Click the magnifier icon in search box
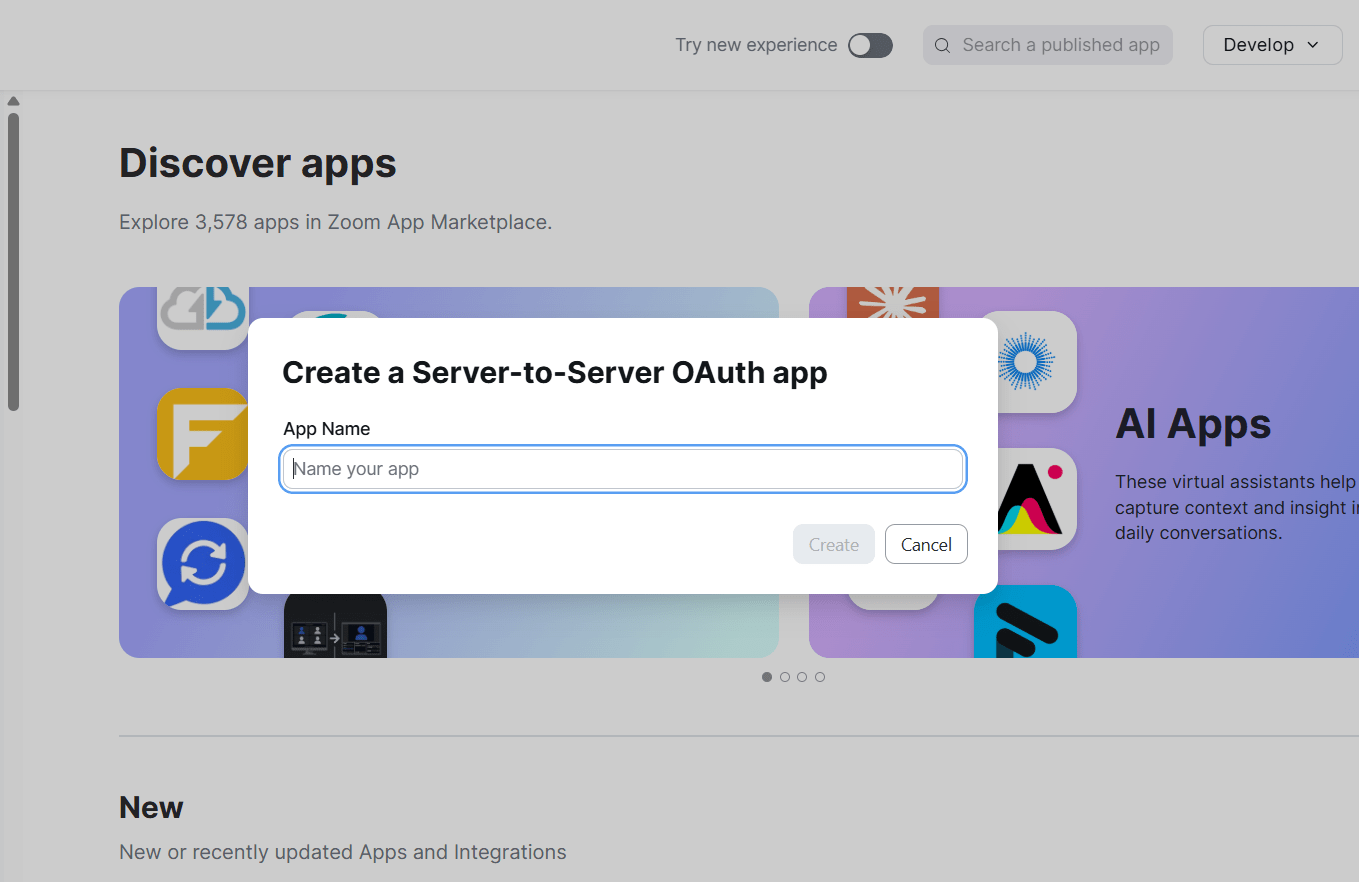Viewport: 1359px width, 882px height. [x=942, y=45]
